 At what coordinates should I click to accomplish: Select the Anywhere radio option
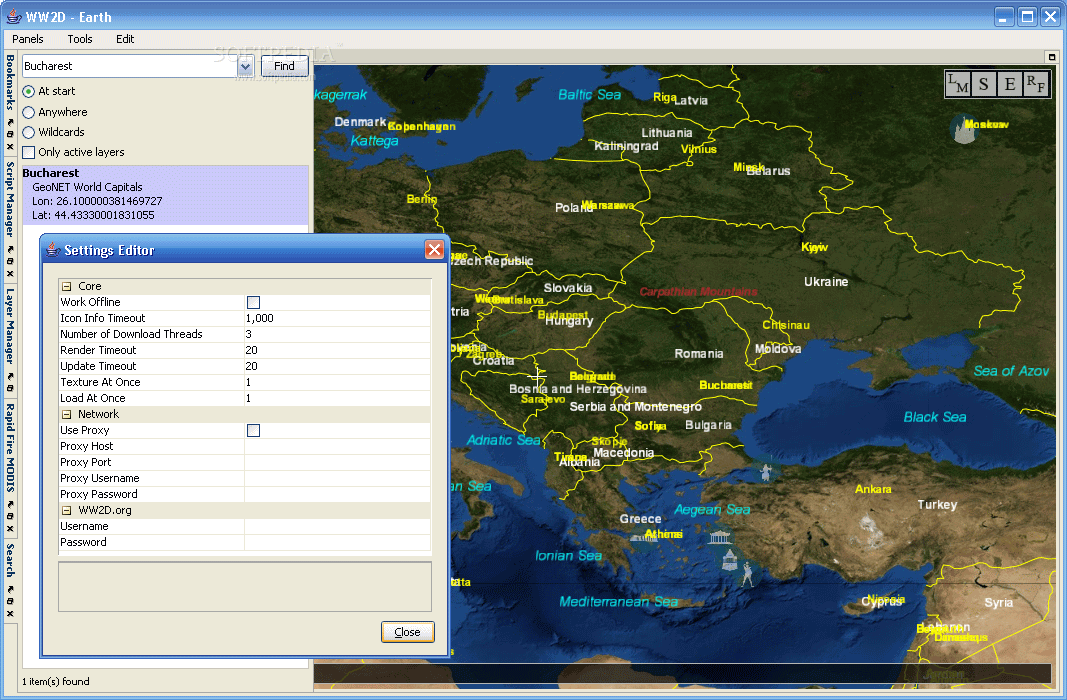(29, 112)
